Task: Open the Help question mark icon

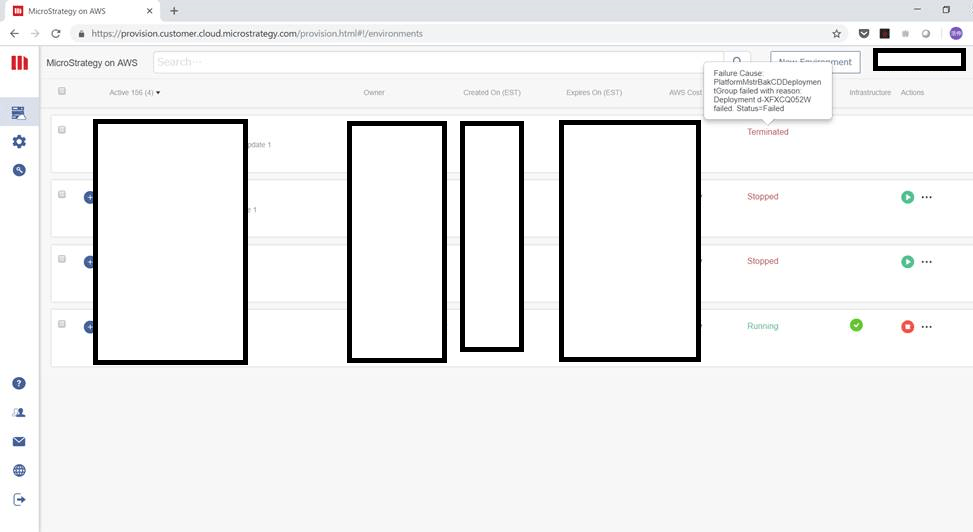Action: 19,384
